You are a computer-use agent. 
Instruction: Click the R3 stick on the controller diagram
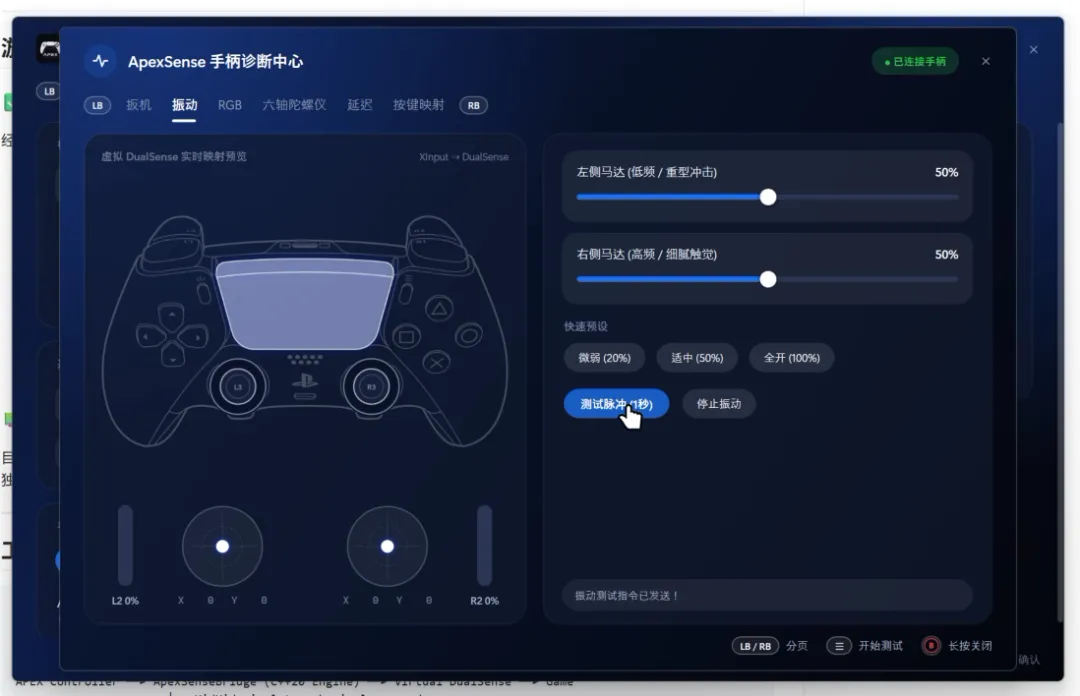point(371,387)
